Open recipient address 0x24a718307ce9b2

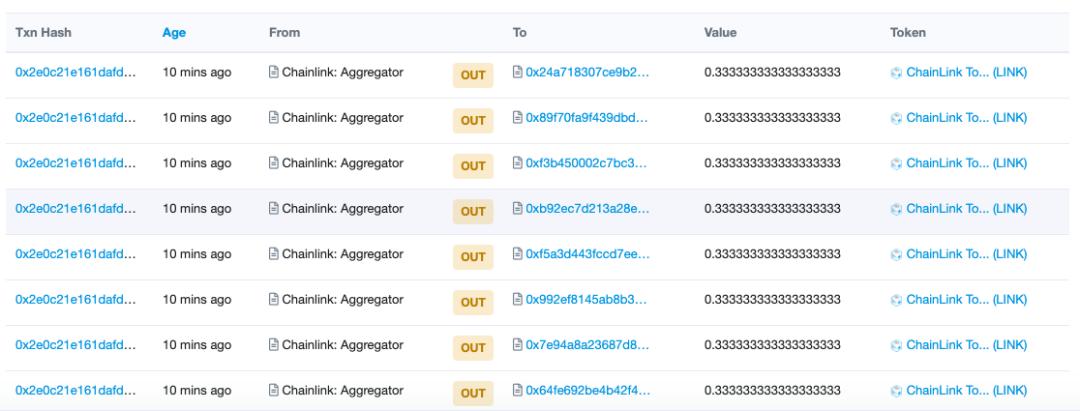point(588,72)
